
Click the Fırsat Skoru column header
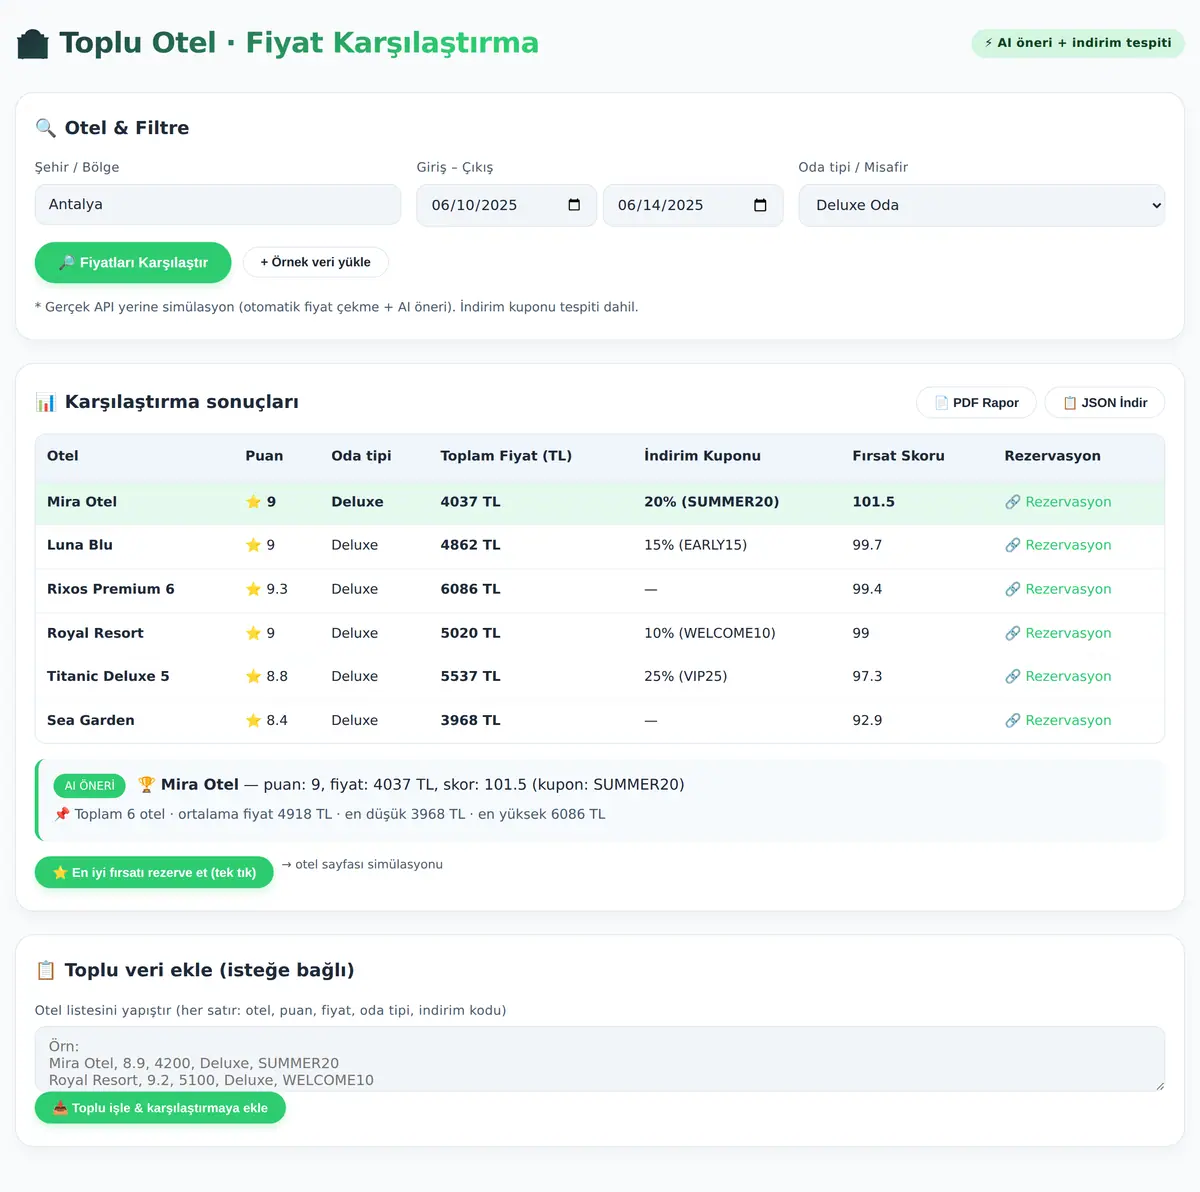coord(898,456)
